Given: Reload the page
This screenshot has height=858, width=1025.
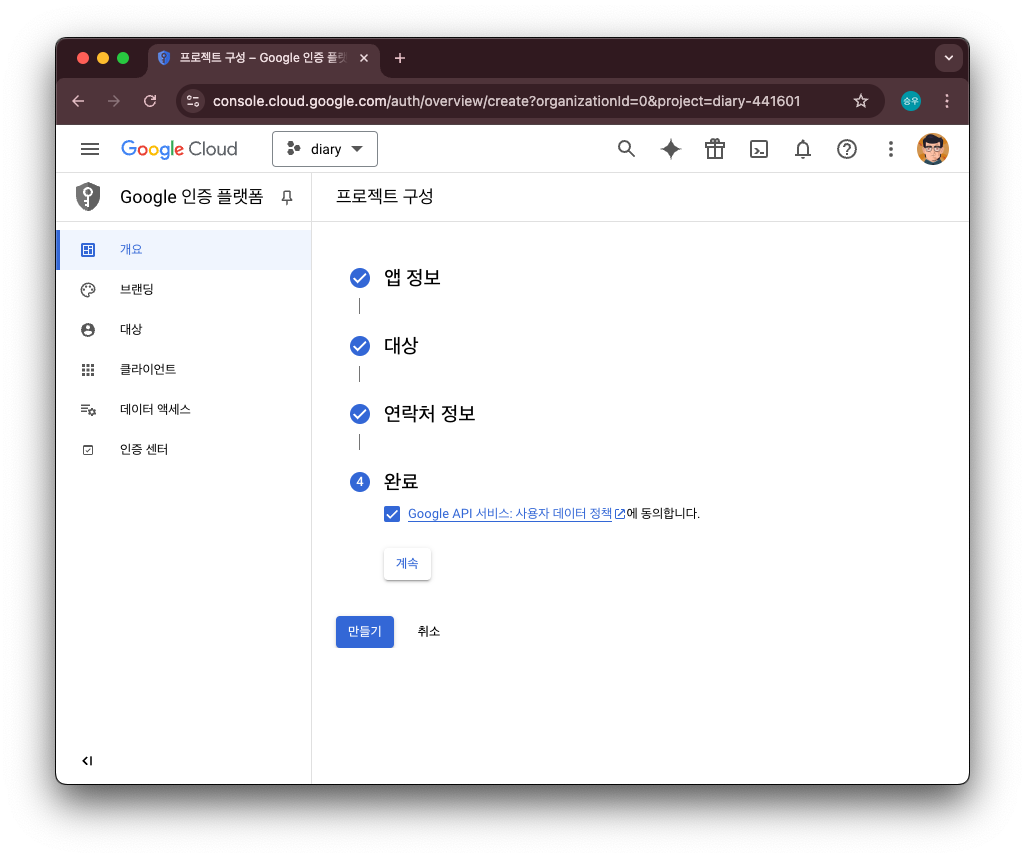Looking at the screenshot, I should click(150, 101).
